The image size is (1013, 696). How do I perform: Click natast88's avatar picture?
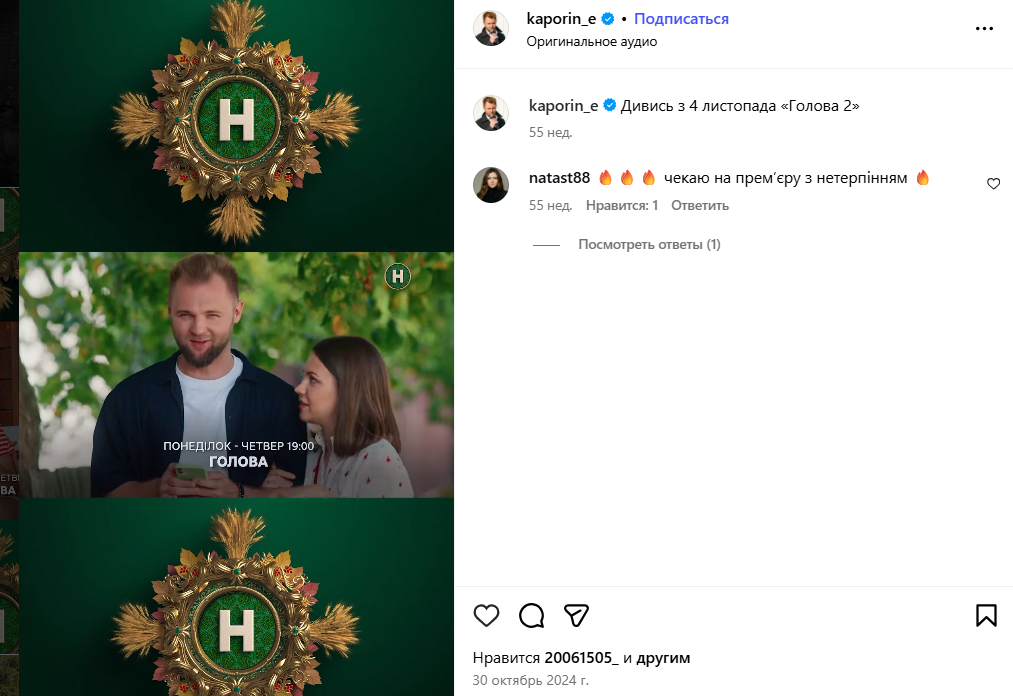[491, 185]
